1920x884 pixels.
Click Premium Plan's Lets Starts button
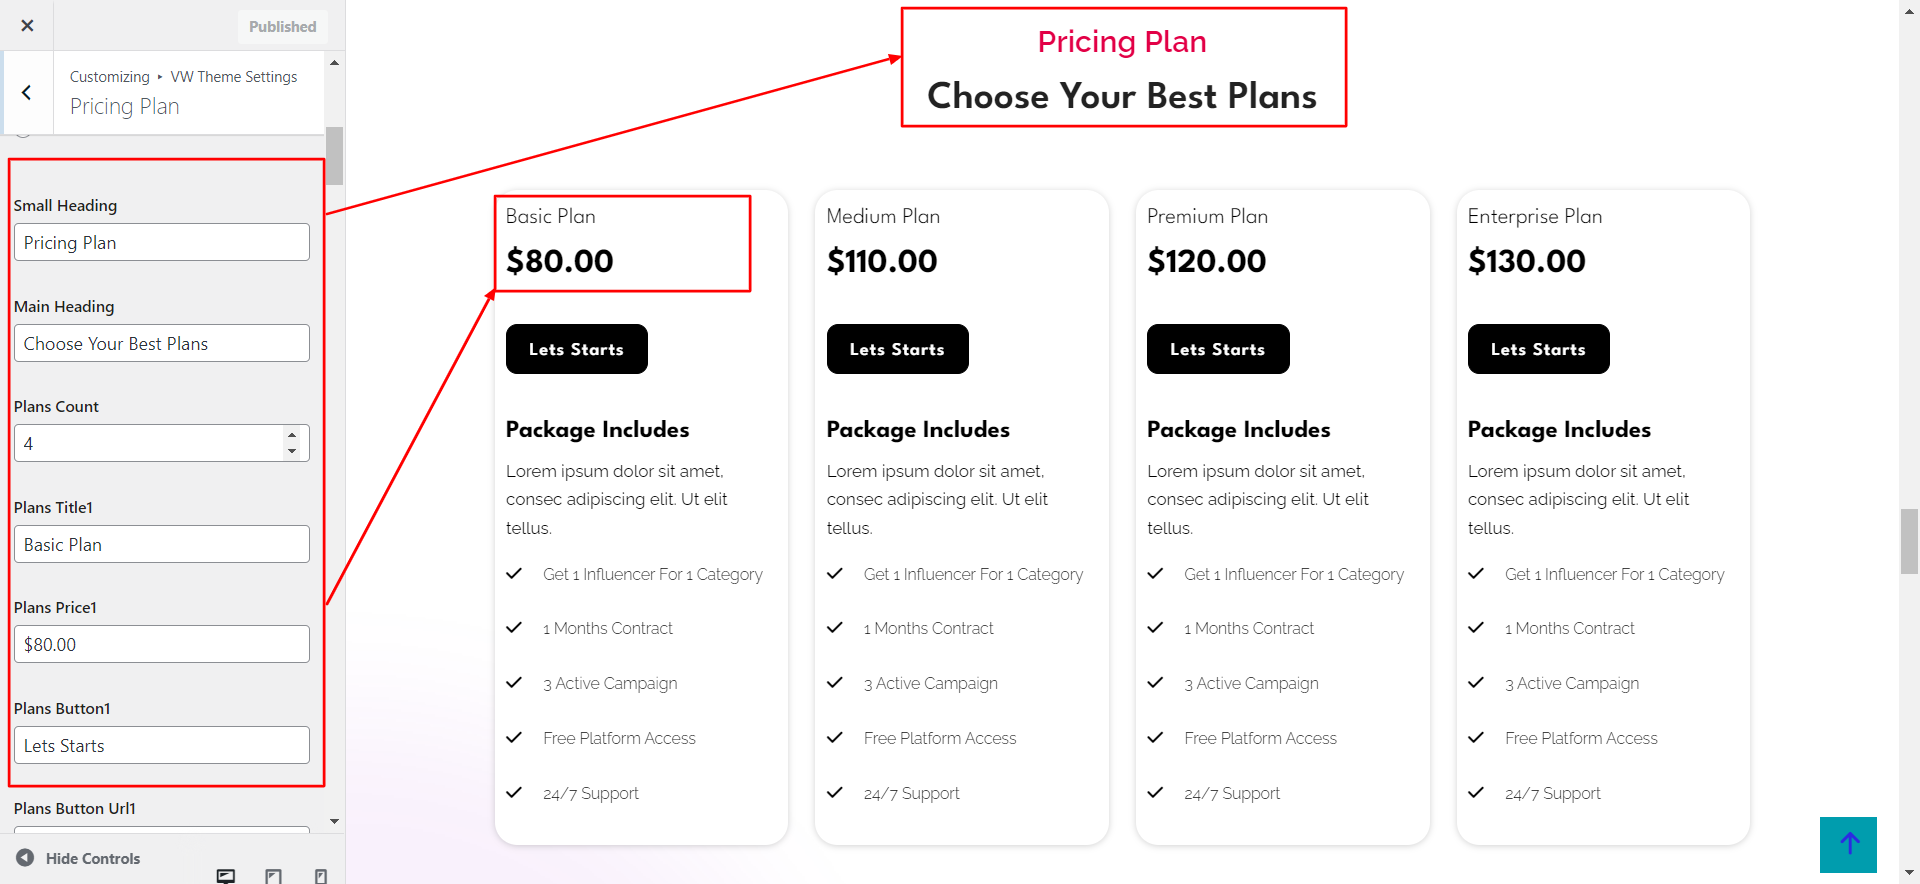(1217, 349)
